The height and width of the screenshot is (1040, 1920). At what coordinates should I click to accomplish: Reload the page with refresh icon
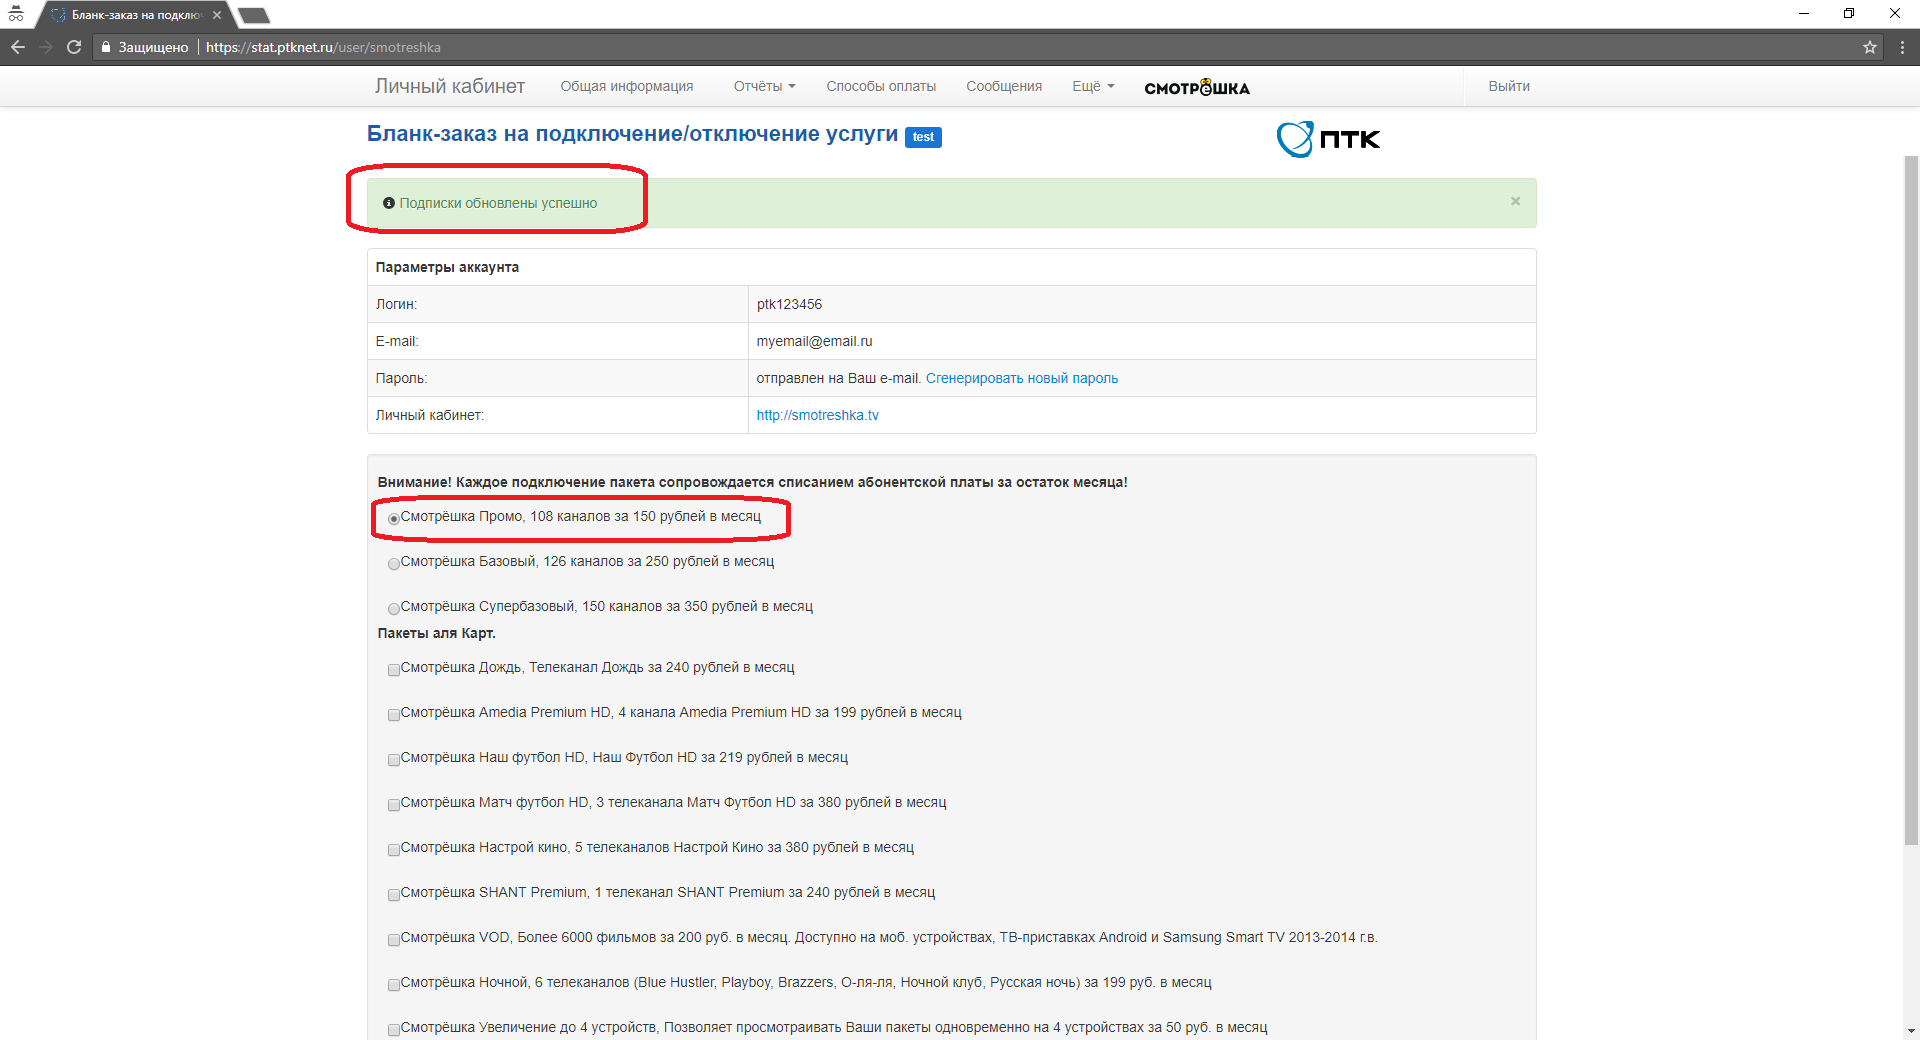click(x=74, y=47)
